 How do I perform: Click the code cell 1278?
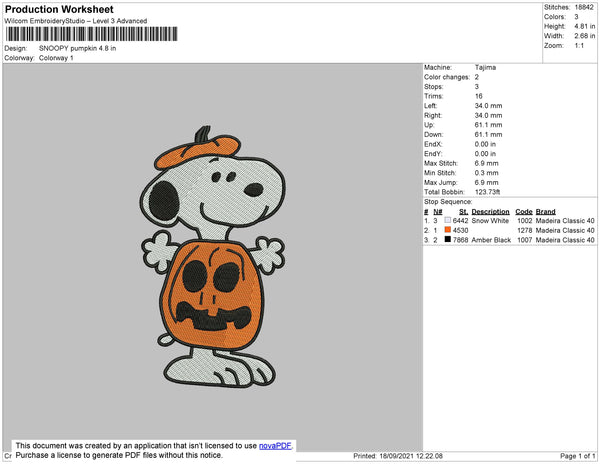525,230
